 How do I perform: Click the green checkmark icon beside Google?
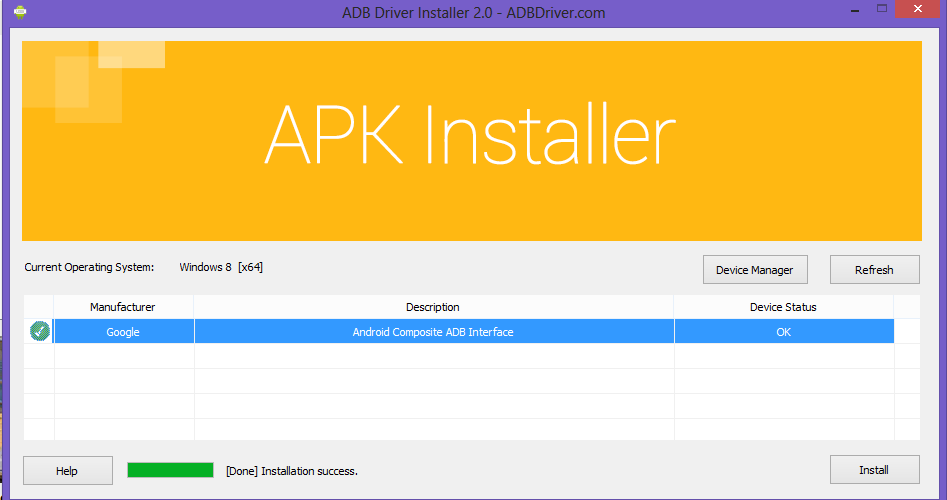click(x=40, y=331)
